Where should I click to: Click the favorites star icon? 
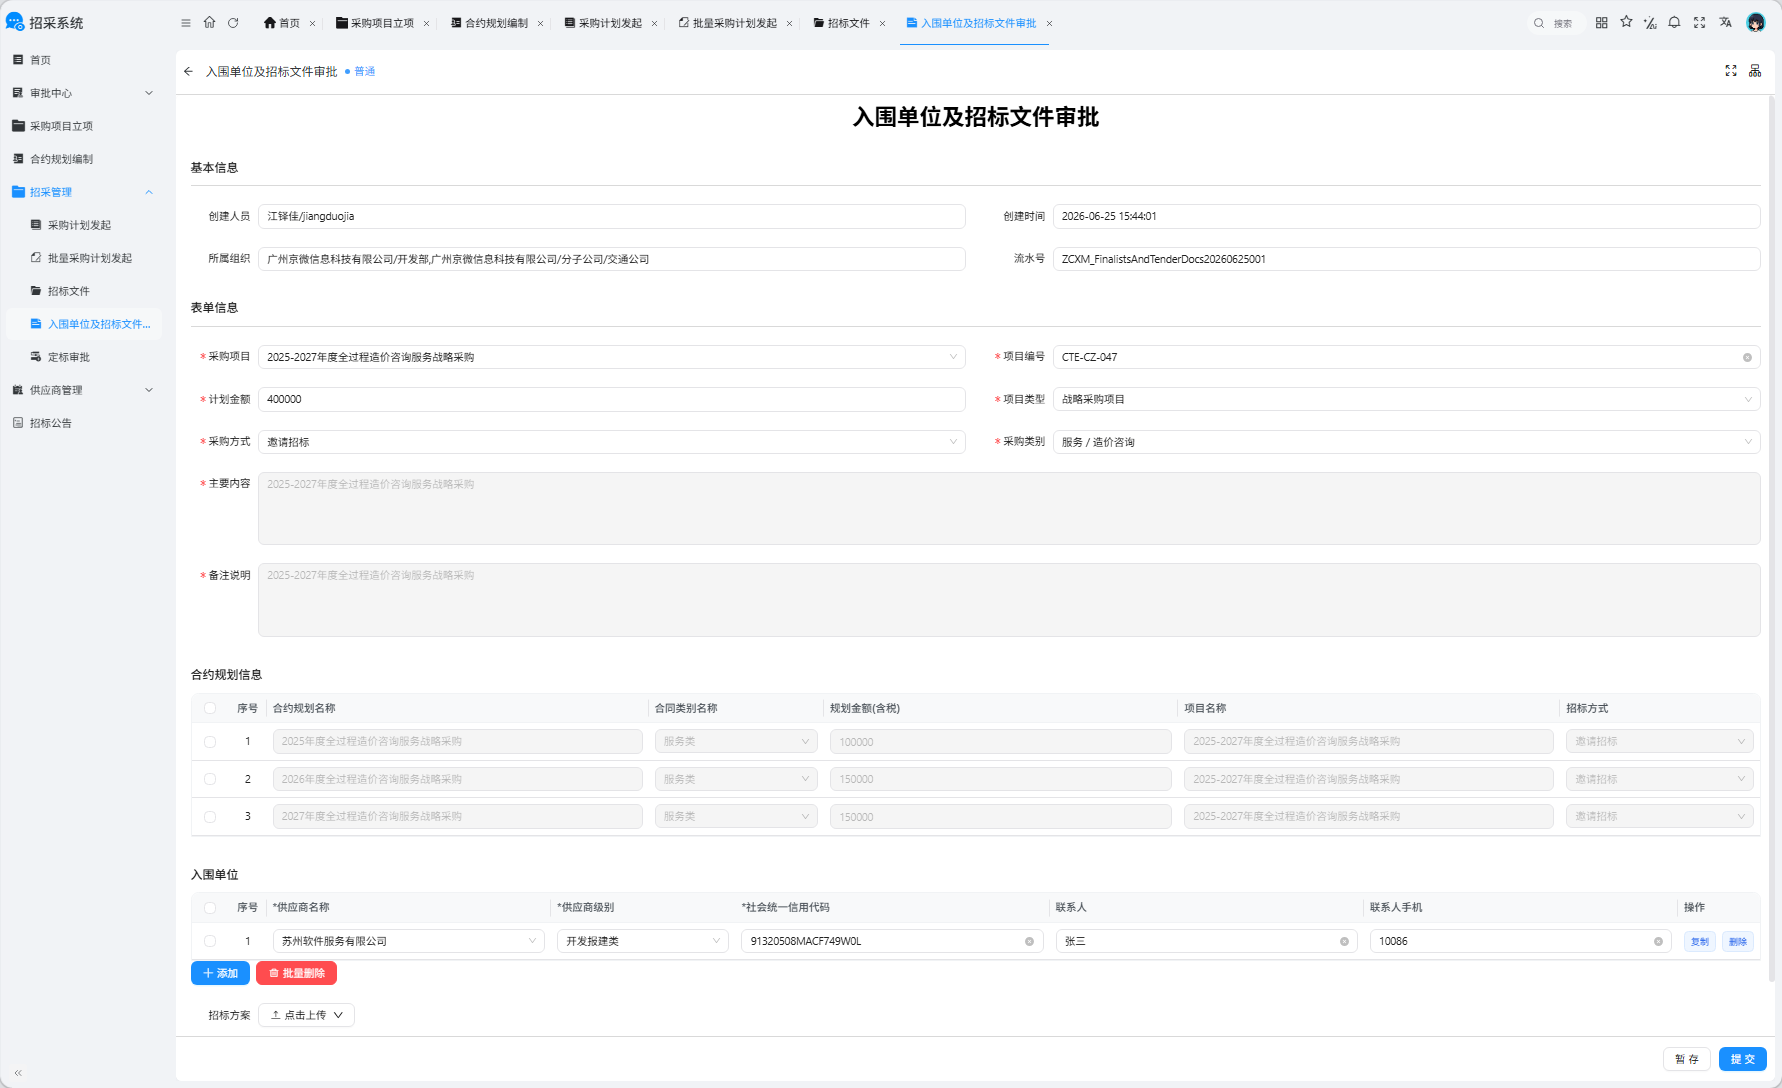tap(1626, 22)
